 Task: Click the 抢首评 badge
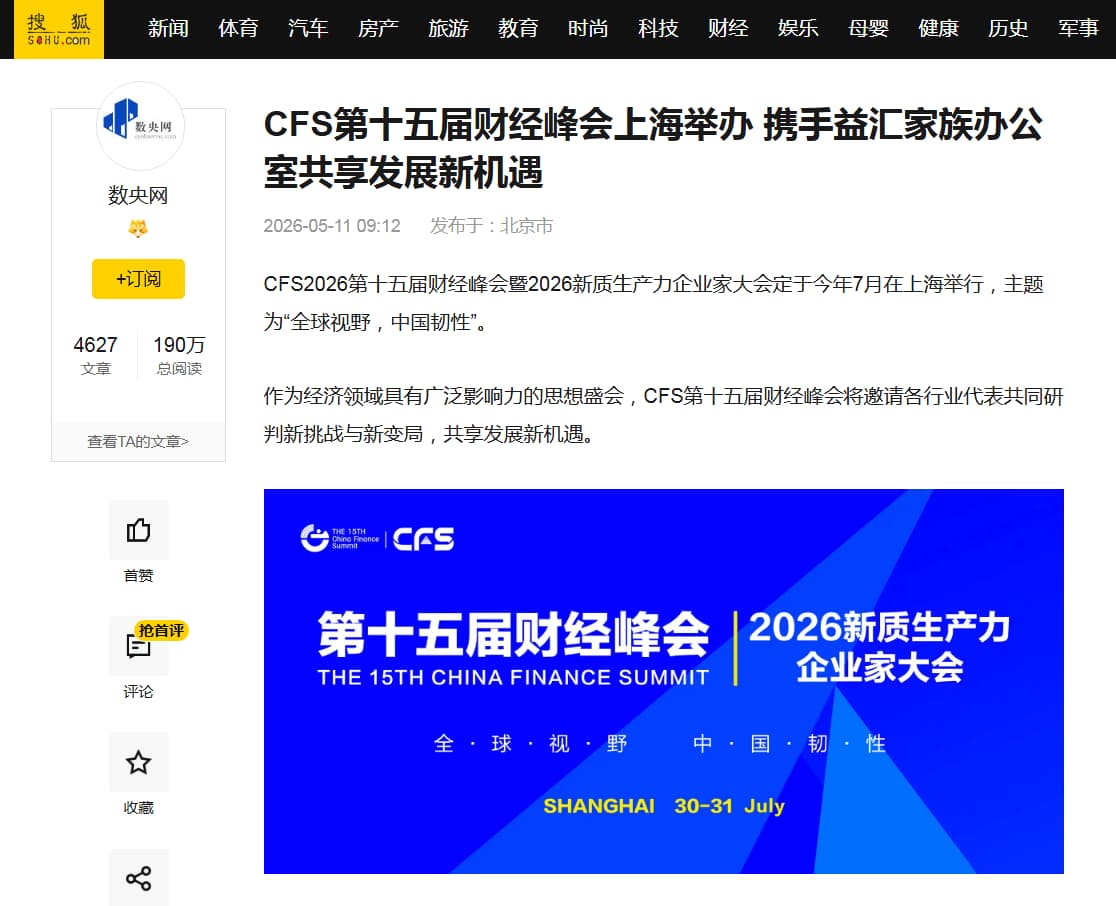(x=162, y=631)
